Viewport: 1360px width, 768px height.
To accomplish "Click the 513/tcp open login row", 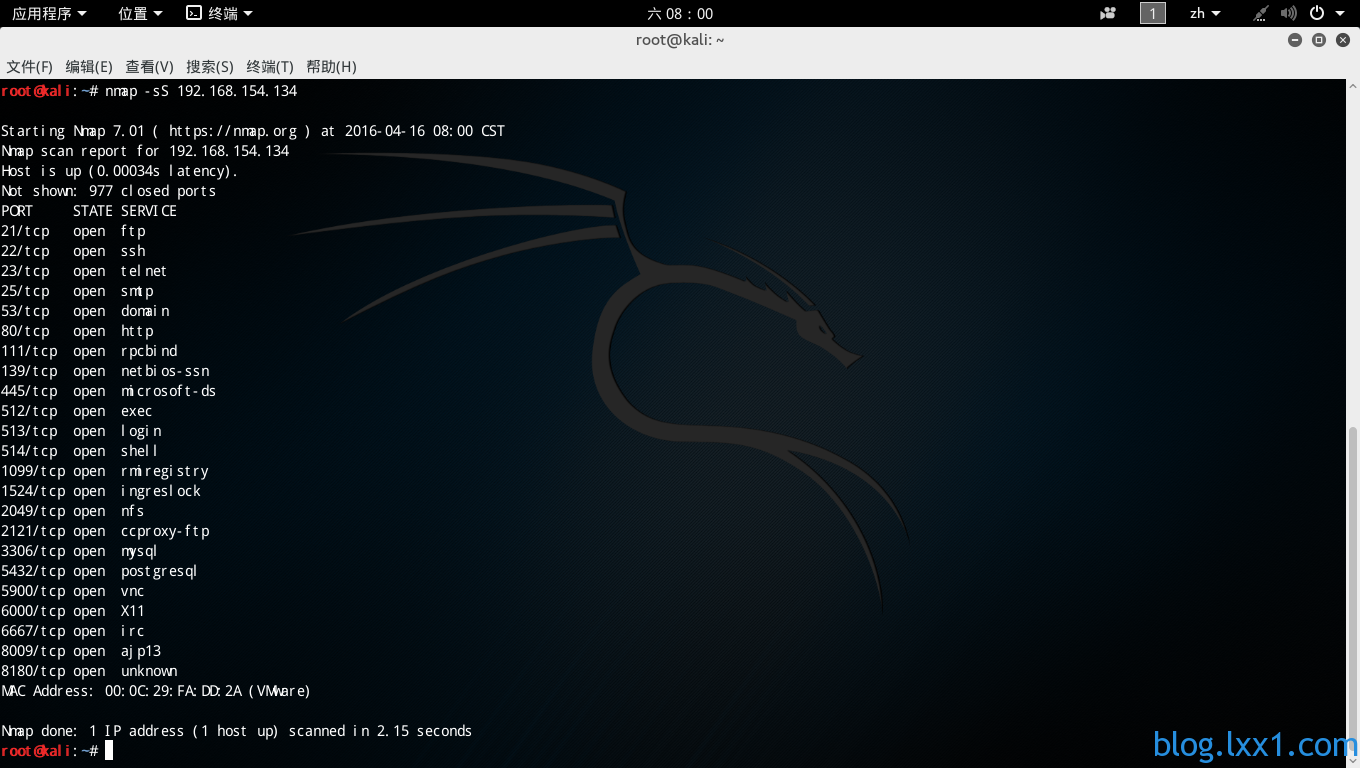I will pyautogui.click(x=81, y=431).
